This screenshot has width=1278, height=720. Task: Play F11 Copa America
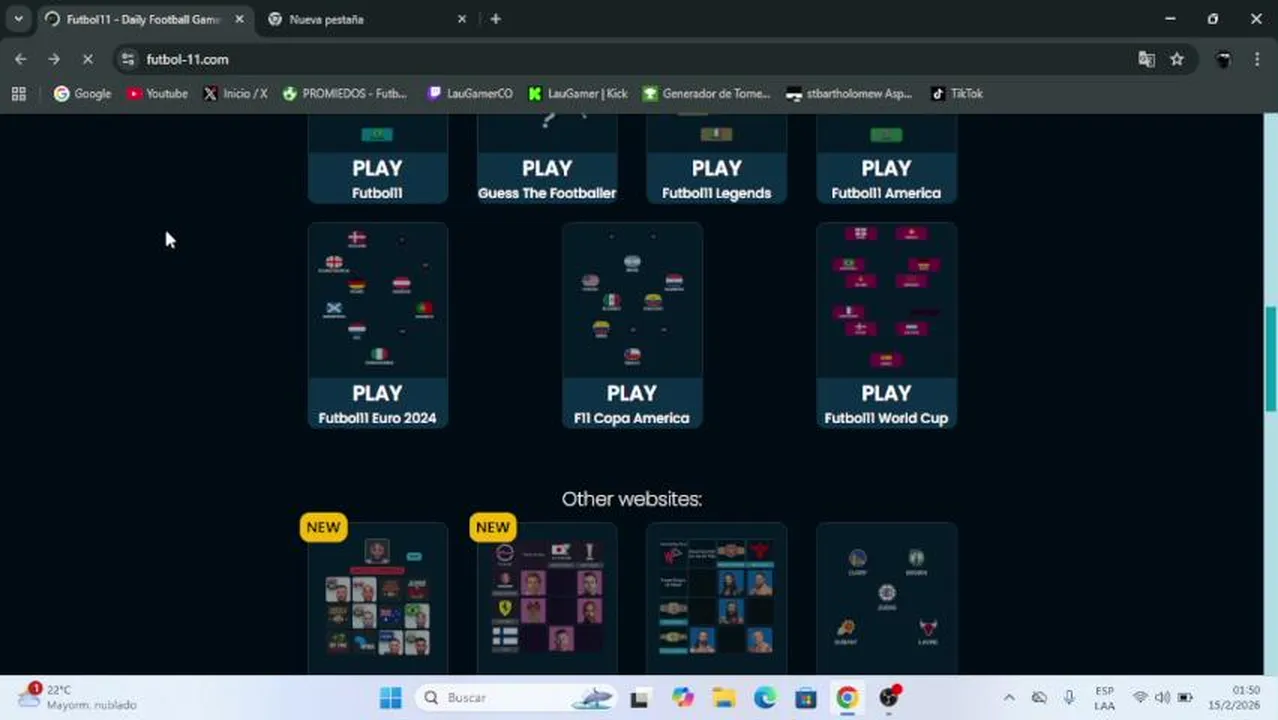click(632, 403)
